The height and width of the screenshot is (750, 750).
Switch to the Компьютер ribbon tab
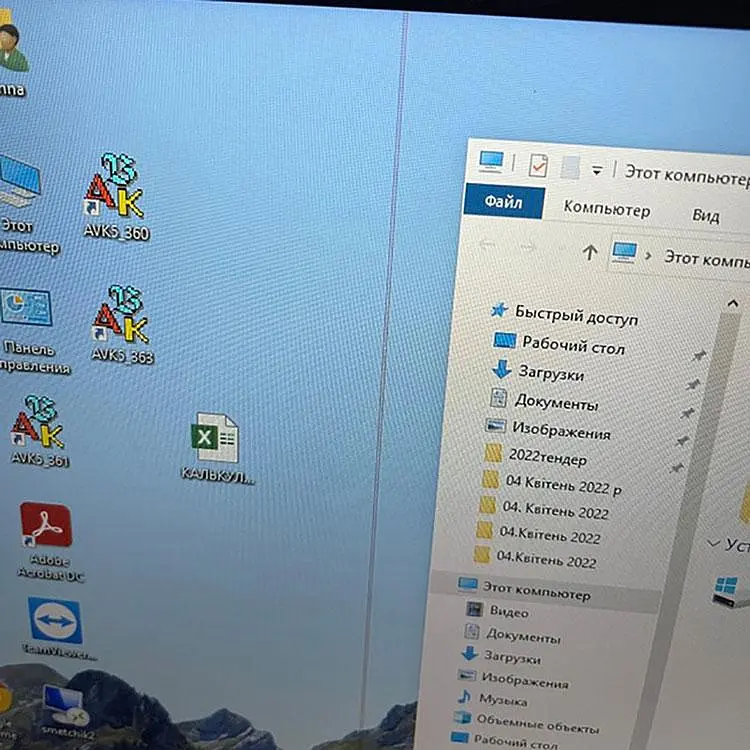[607, 209]
